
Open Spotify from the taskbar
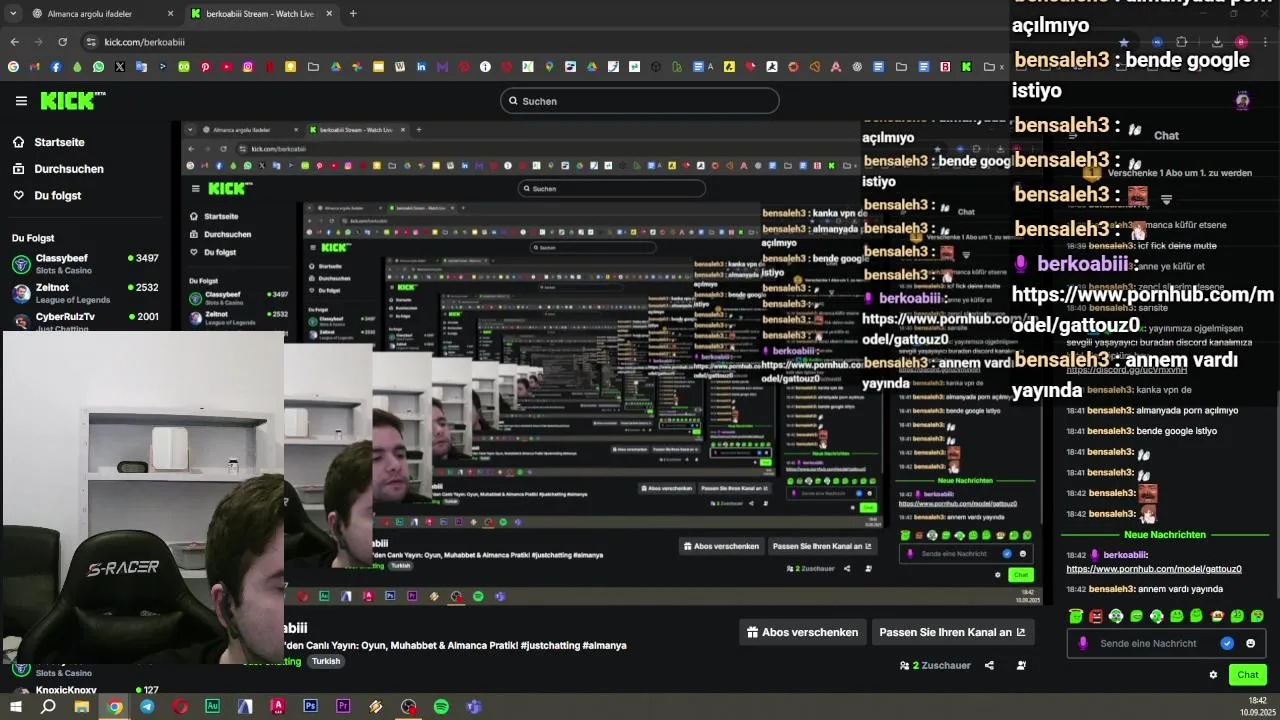tap(441, 706)
